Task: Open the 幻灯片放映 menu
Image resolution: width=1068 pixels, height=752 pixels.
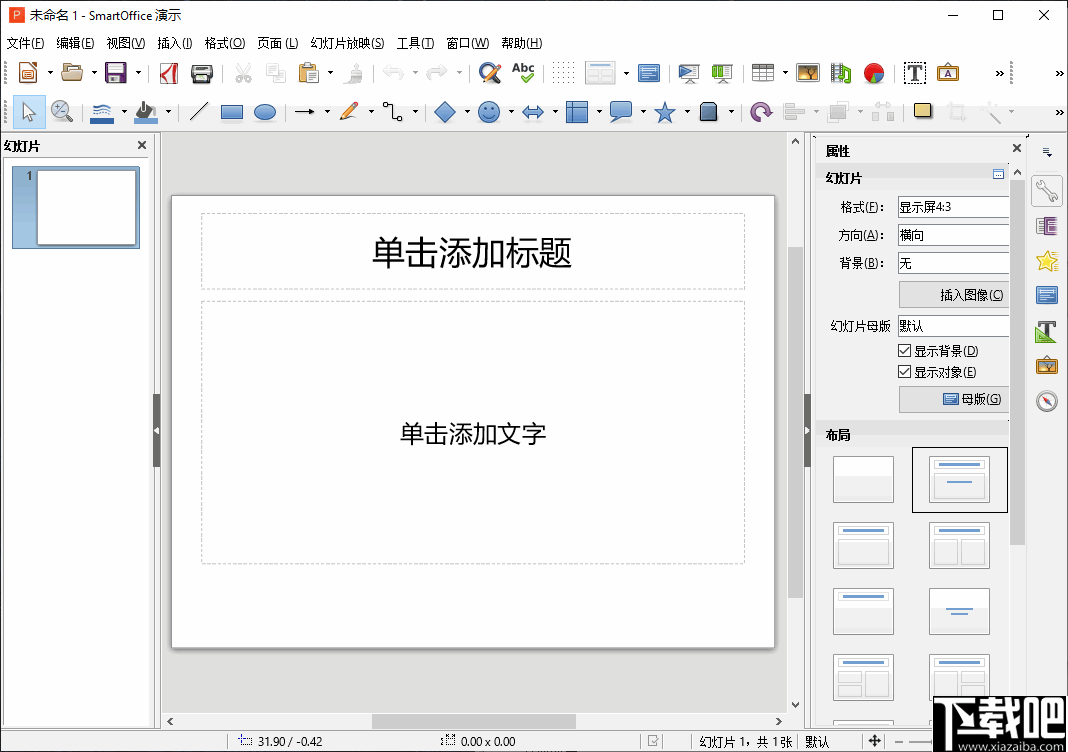Action: coord(347,43)
